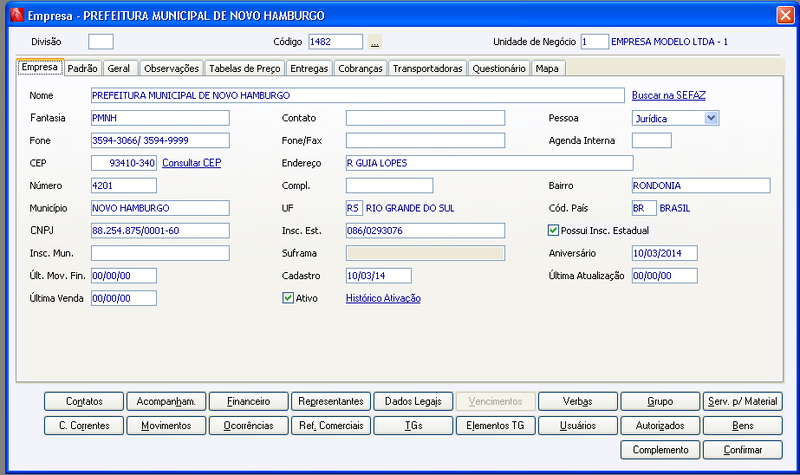The height and width of the screenshot is (475, 800).
Task: Open the Elementos TG button
Action: point(495,426)
